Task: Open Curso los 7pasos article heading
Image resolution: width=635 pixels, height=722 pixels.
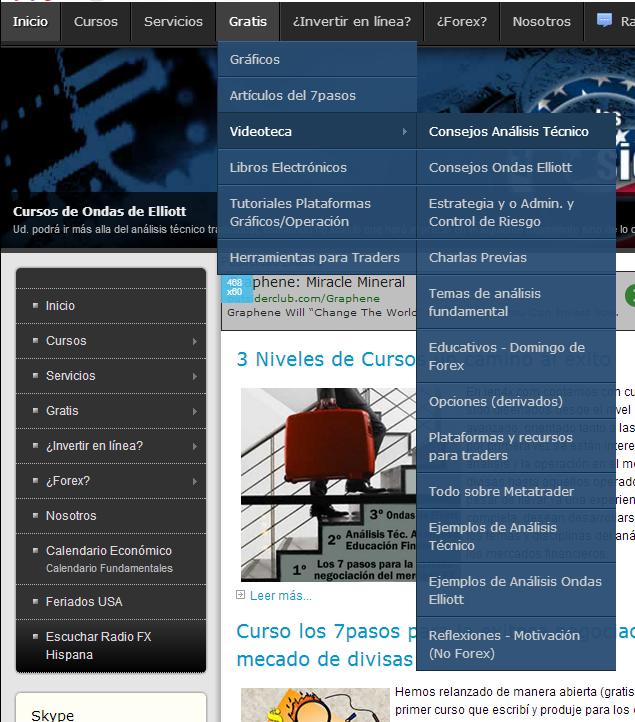Action: point(326,645)
